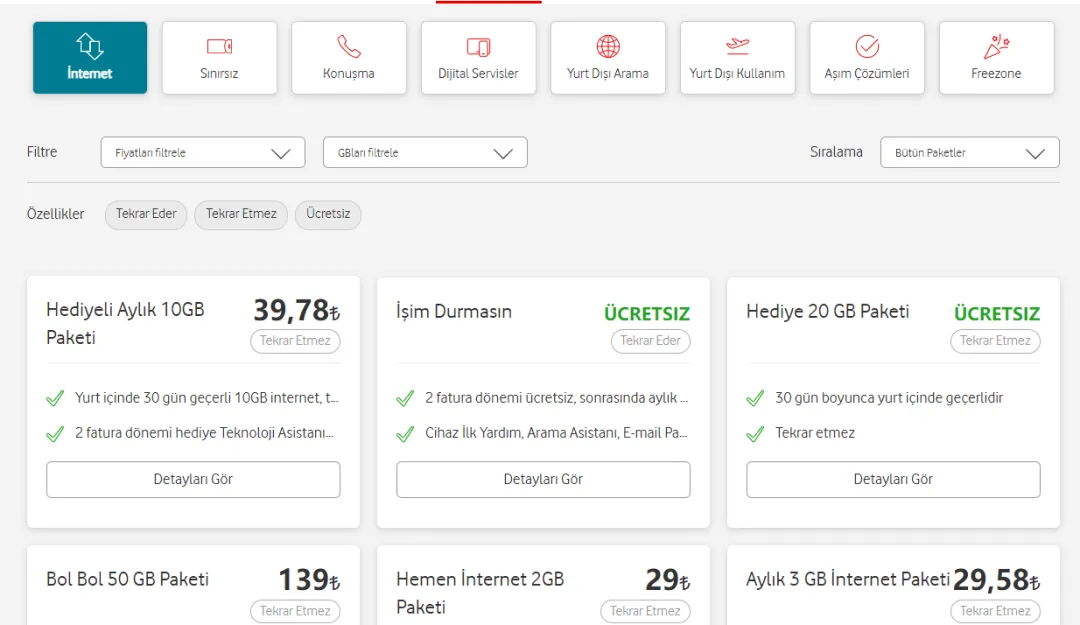
Task: Switch to Konuşma category tab
Action: pos(349,58)
